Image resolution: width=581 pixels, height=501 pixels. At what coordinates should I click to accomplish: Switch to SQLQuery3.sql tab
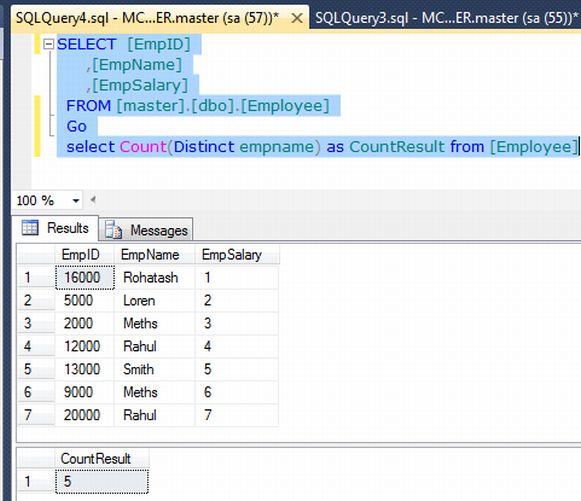(446, 18)
